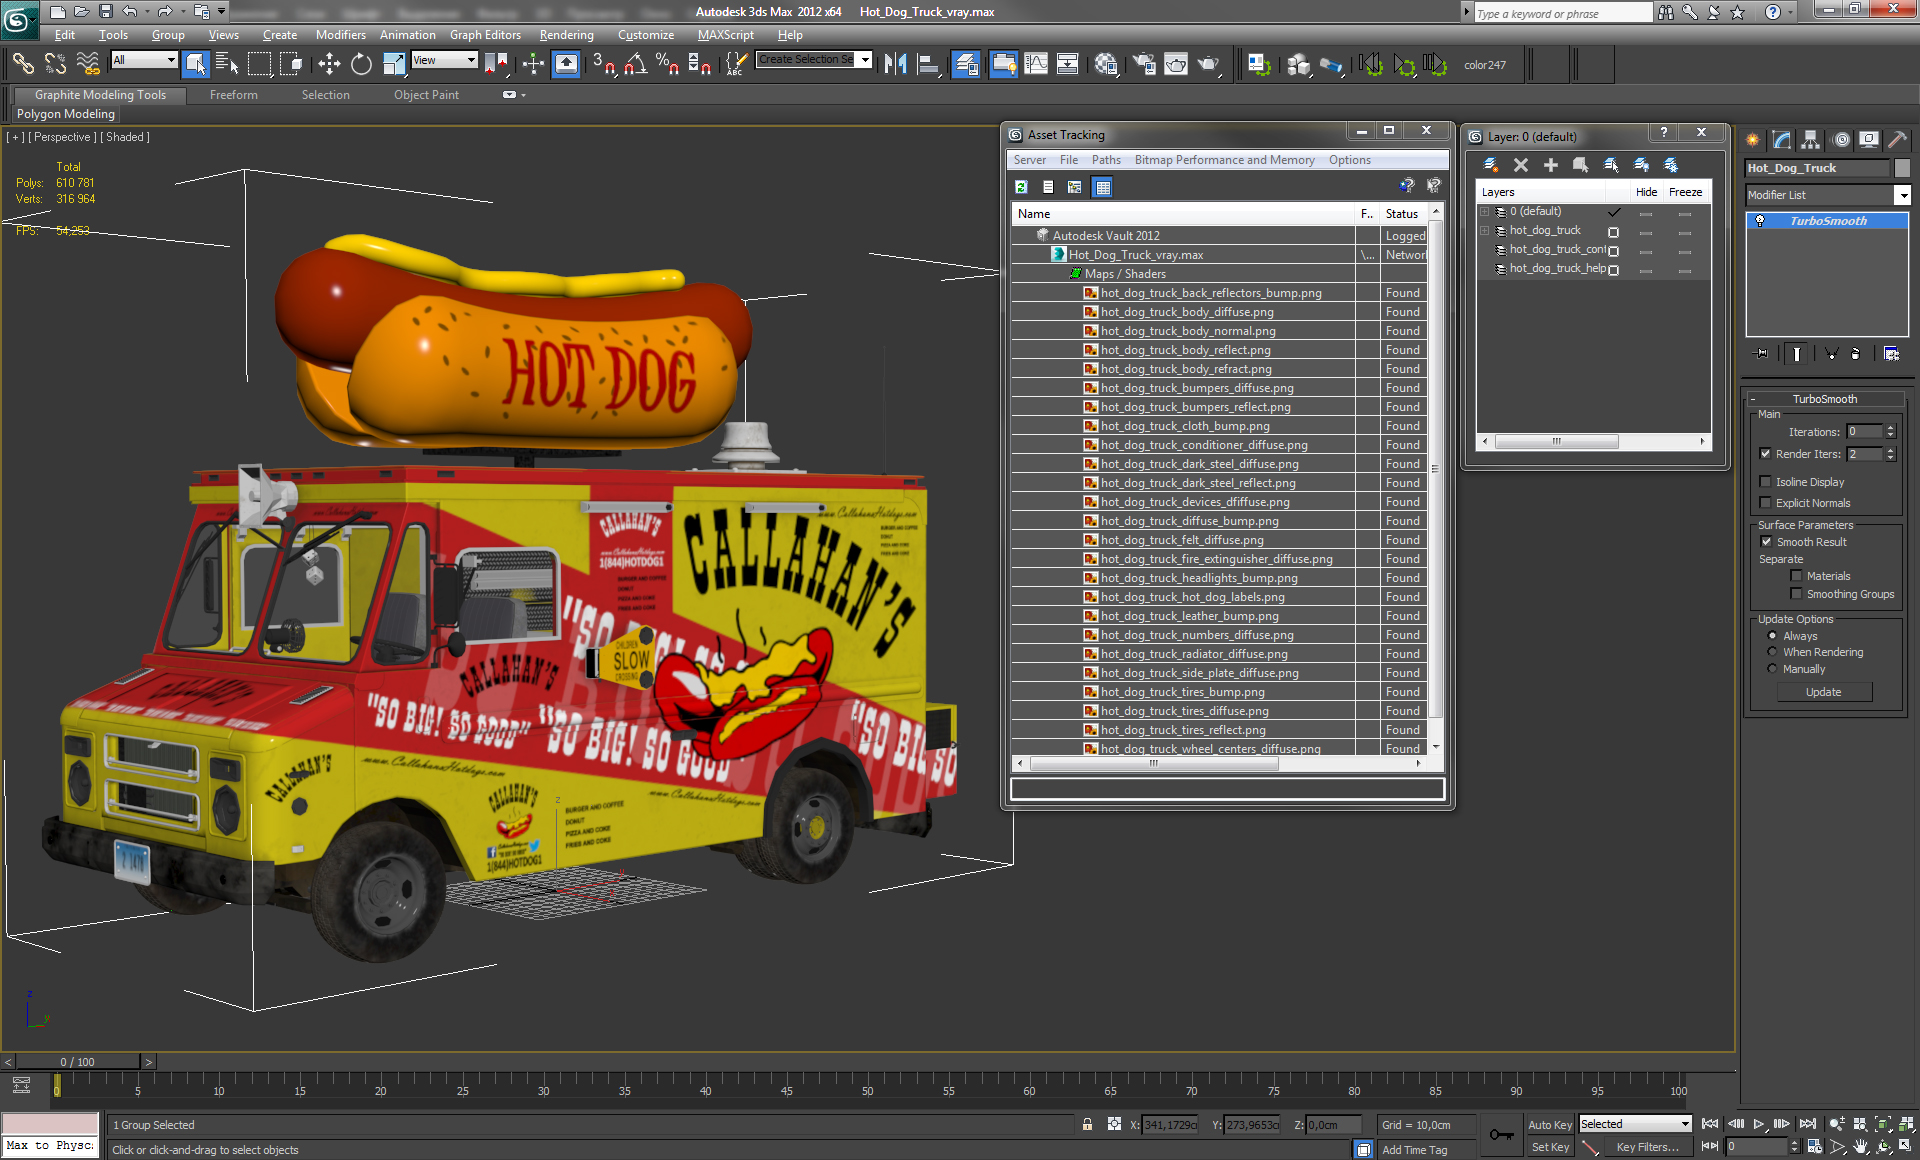The height and width of the screenshot is (1160, 1920).
Task: Open Create Selection Set dropdown
Action: (865, 59)
